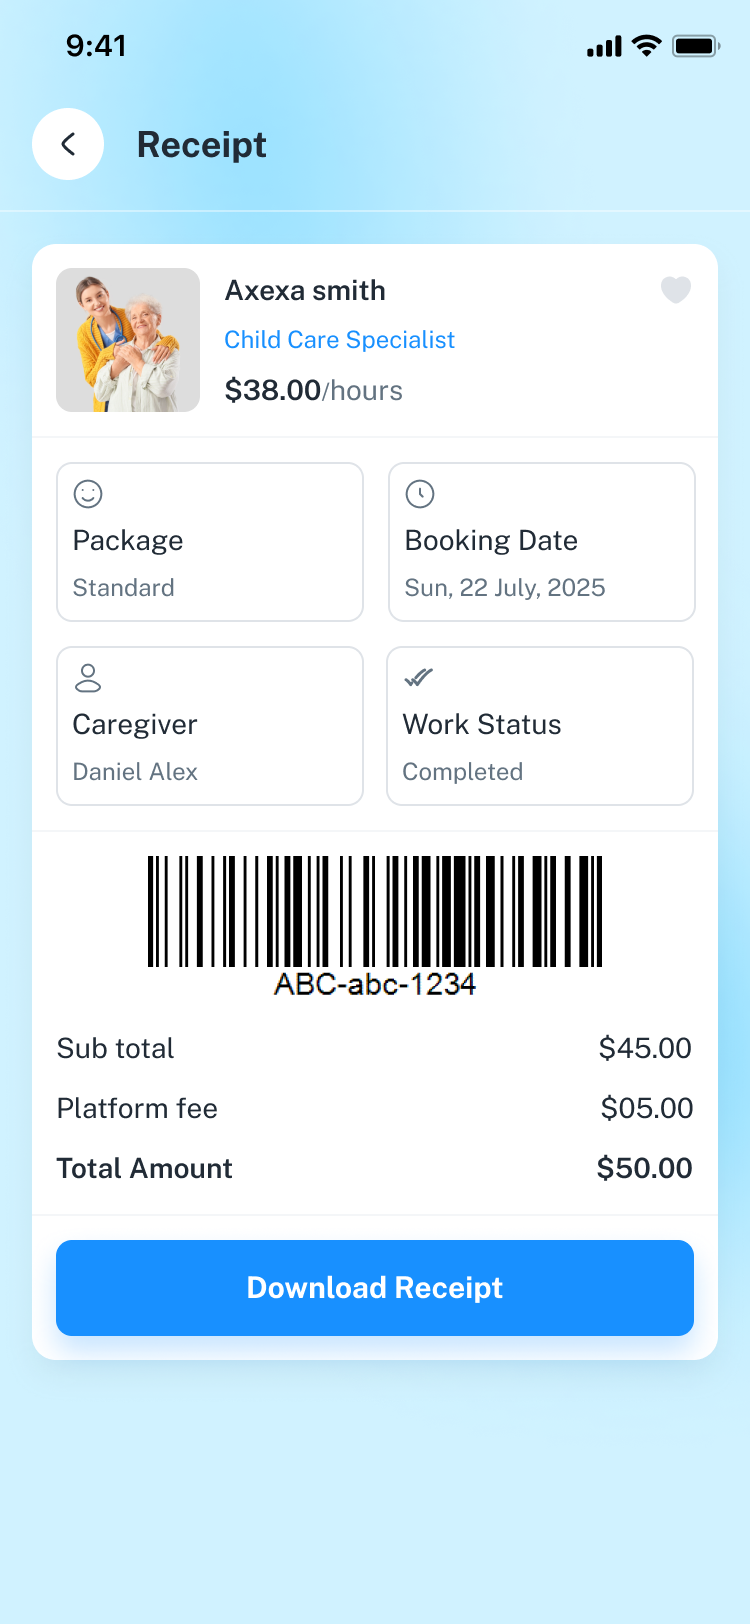Toggle the favorite heart icon
The height and width of the screenshot is (1624, 750).
676,290
